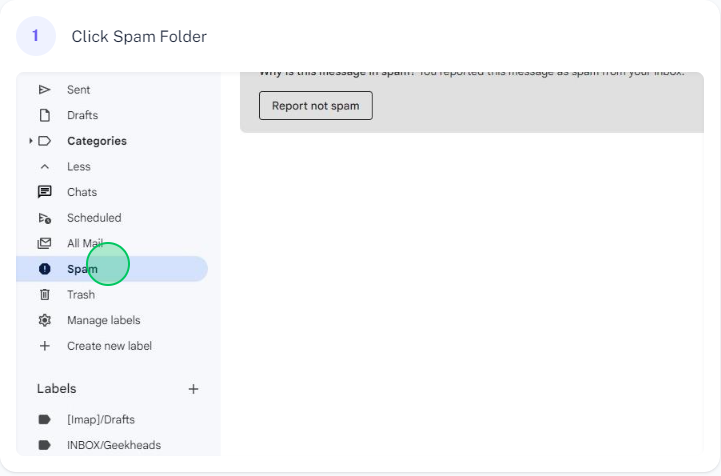Open the Categories label item
This screenshot has height=476, width=721.
pos(97,141)
